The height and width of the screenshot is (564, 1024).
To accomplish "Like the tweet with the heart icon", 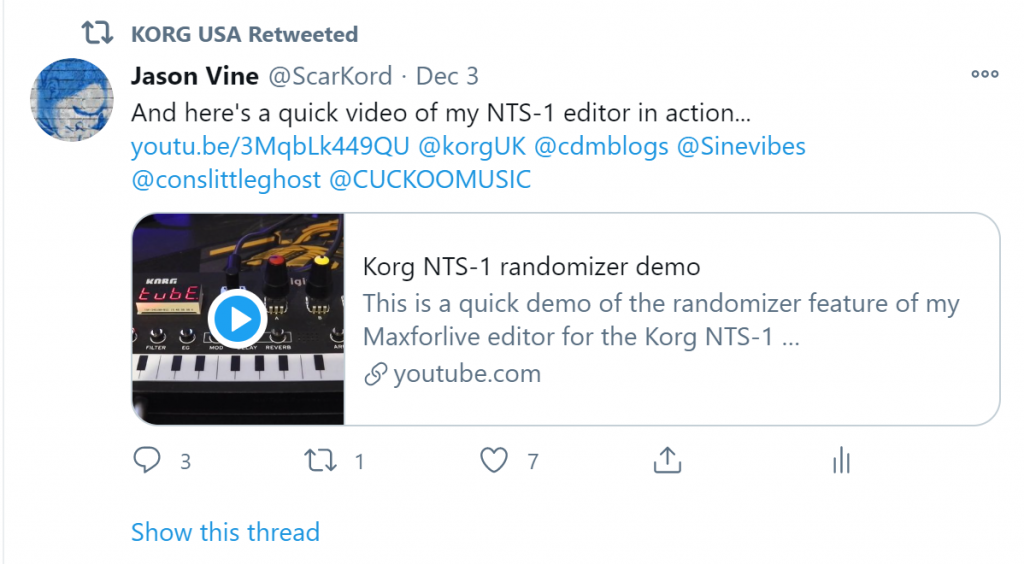I will 494,460.
